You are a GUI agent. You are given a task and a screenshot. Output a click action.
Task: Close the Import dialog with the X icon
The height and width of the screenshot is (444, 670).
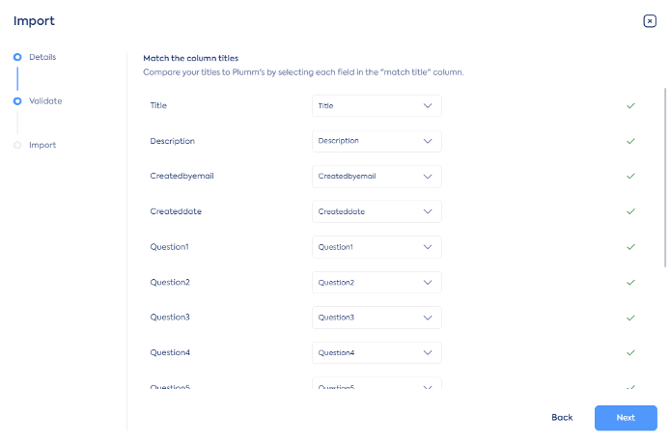649,21
